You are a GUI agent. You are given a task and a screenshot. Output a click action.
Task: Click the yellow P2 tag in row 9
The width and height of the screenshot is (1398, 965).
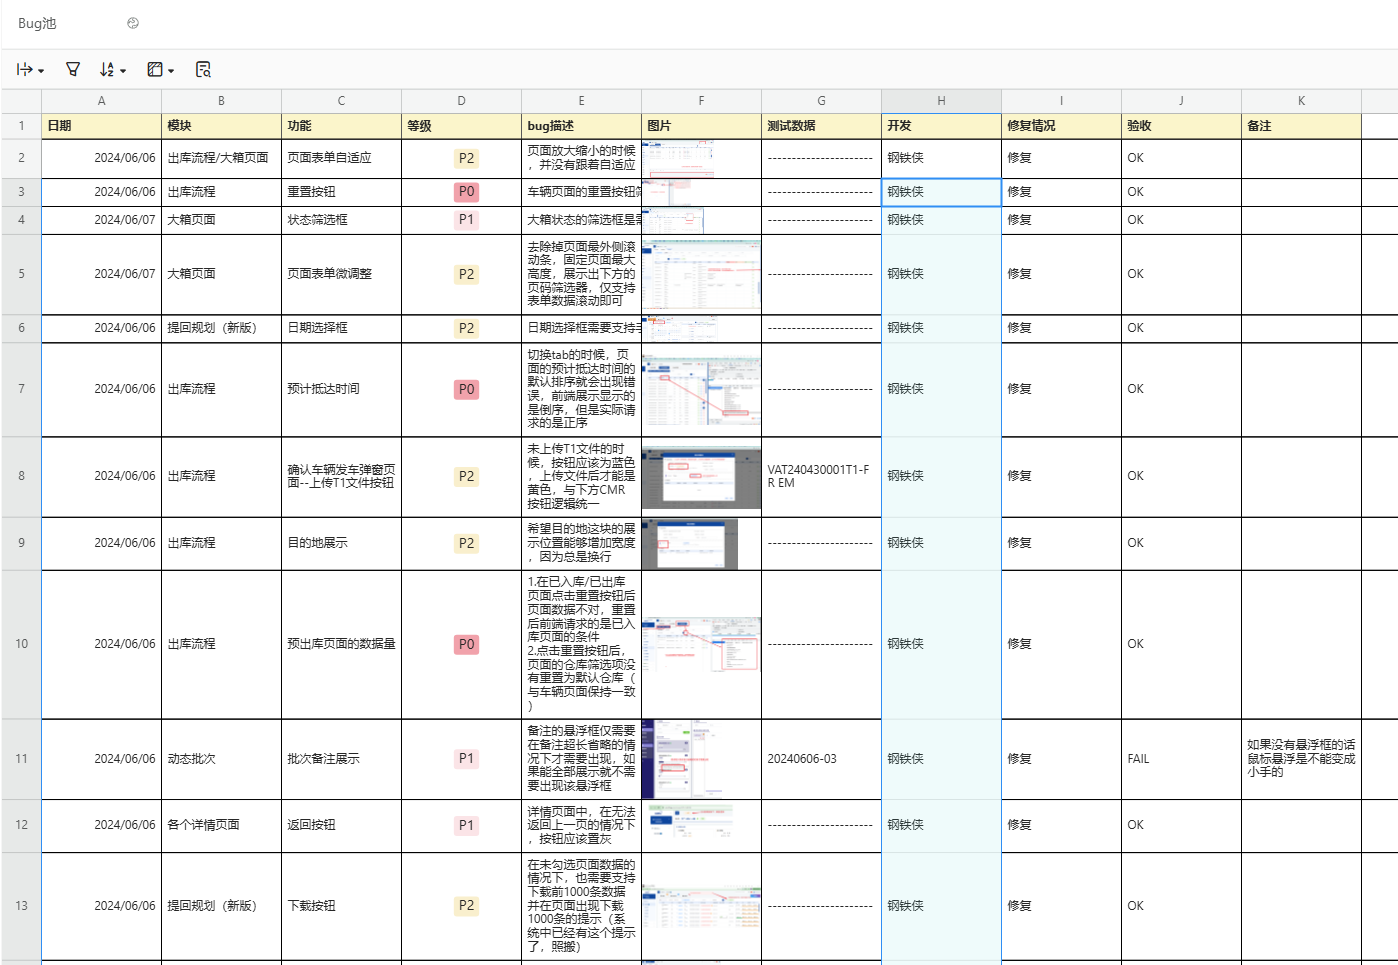466,543
